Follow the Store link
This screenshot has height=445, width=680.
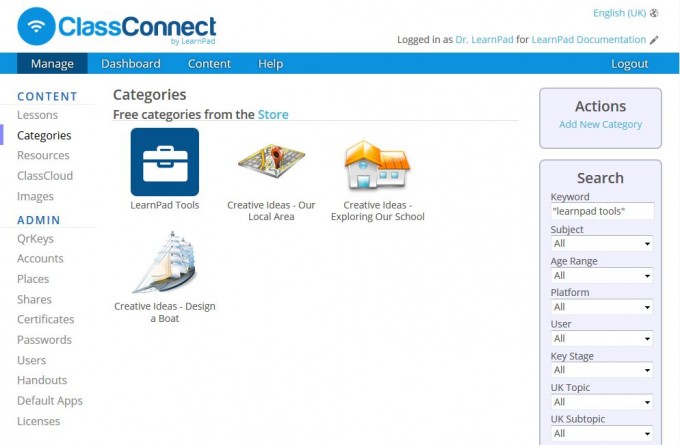click(x=273, y=115)
